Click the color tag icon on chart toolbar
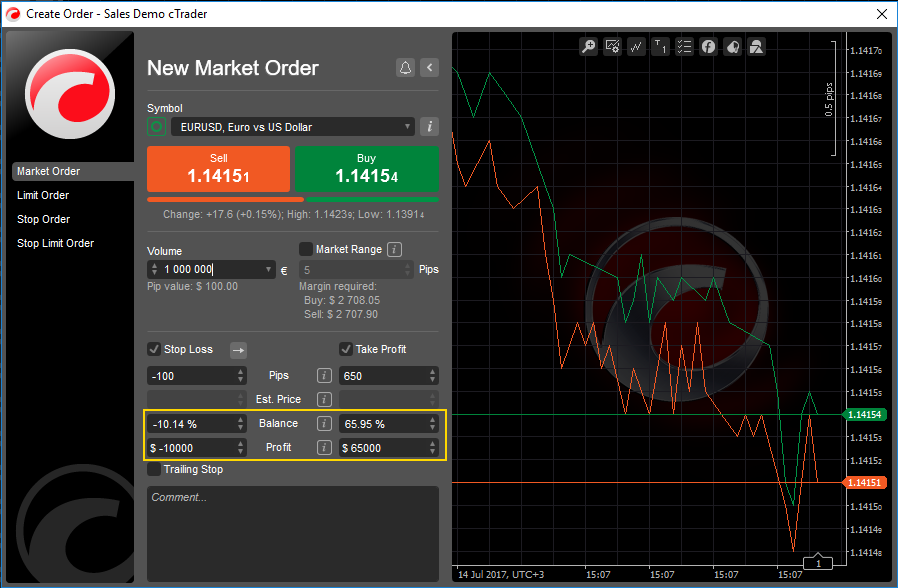Viewport: 898px width, 588px height. coord(732,46)
